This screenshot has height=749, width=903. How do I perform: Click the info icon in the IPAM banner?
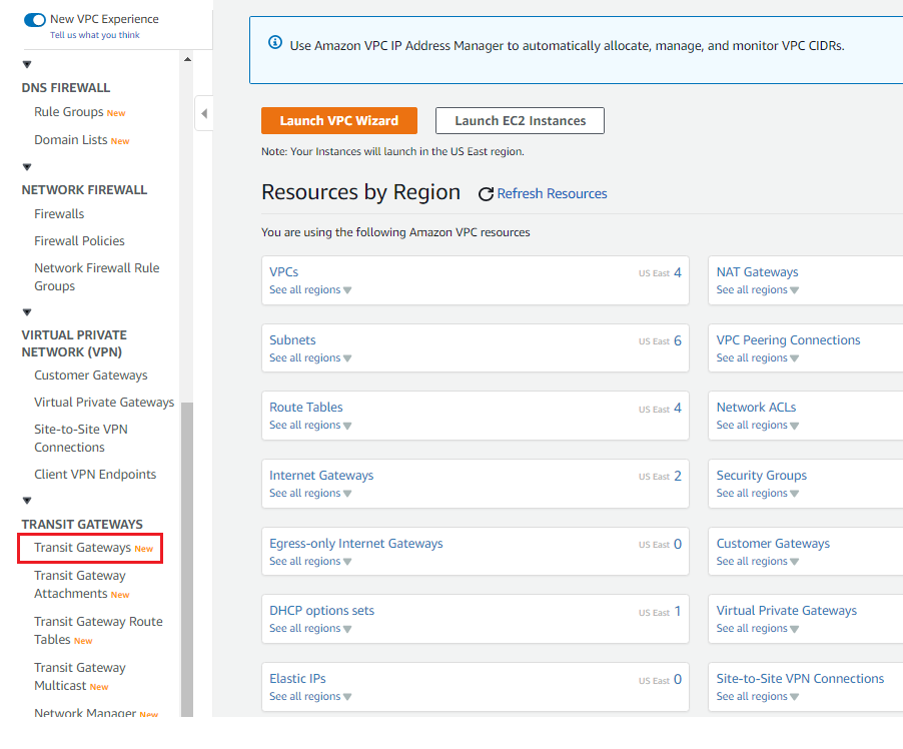coord(275,43)
